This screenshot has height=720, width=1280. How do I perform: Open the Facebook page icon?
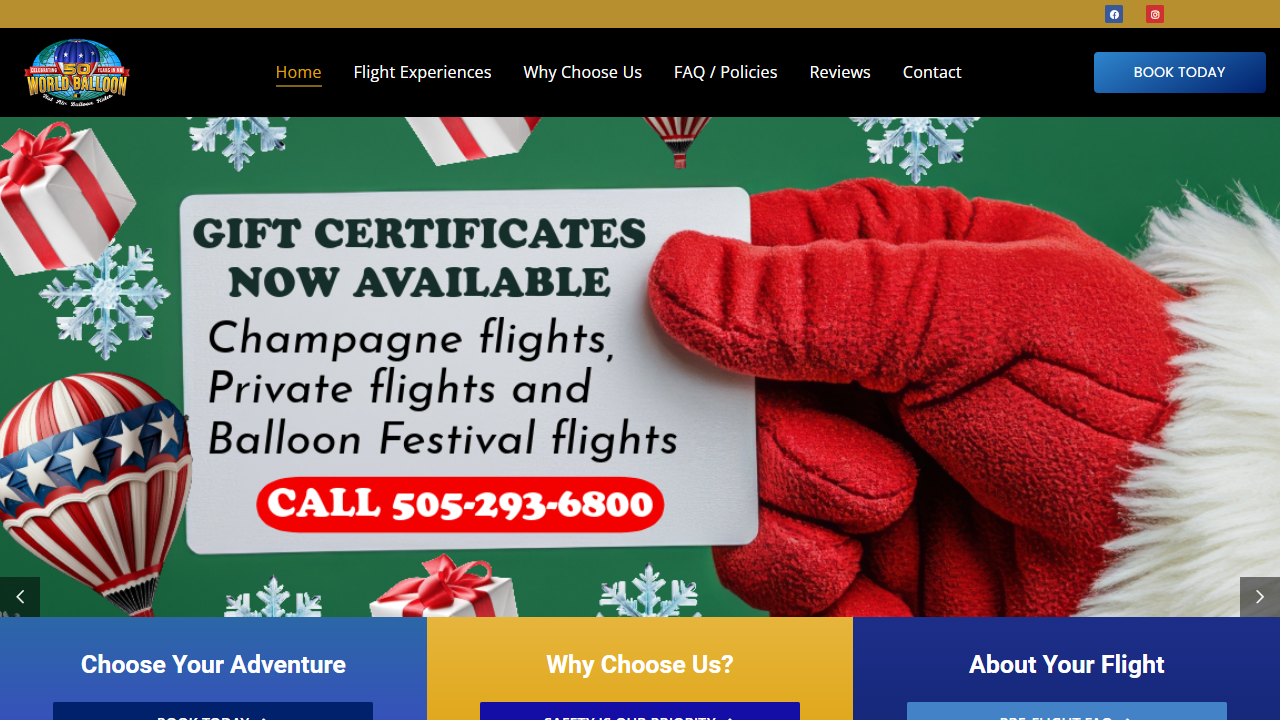[1114, 14]
